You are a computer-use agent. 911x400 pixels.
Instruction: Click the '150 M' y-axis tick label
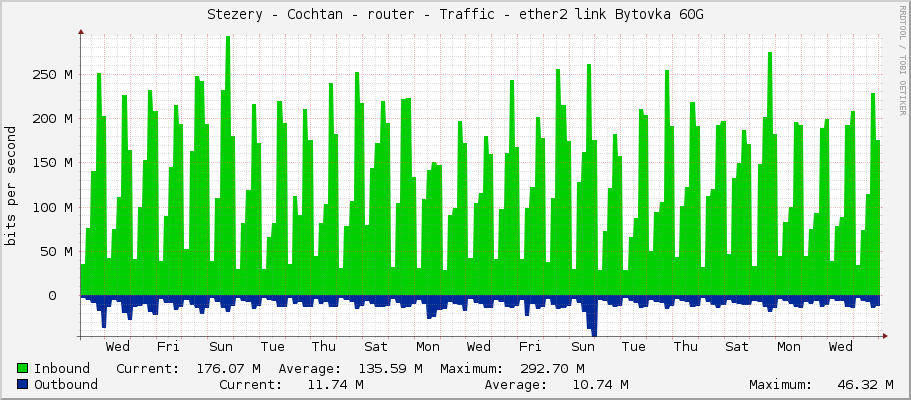(52, 163)
